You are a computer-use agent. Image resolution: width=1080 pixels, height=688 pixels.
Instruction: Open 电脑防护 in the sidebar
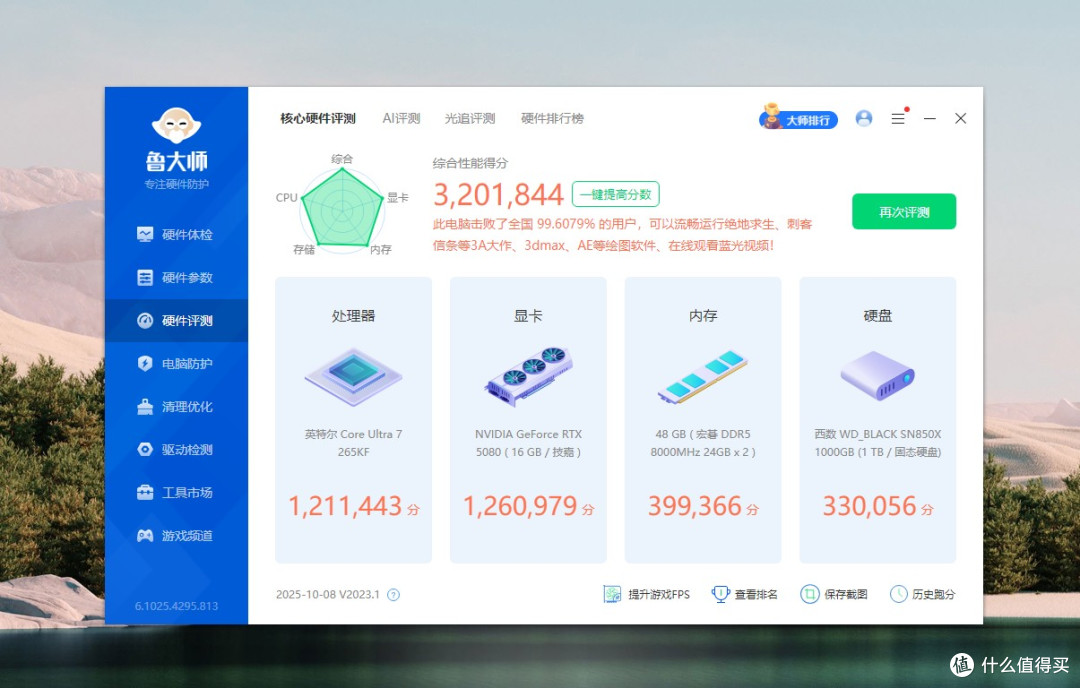click(176, 364)
